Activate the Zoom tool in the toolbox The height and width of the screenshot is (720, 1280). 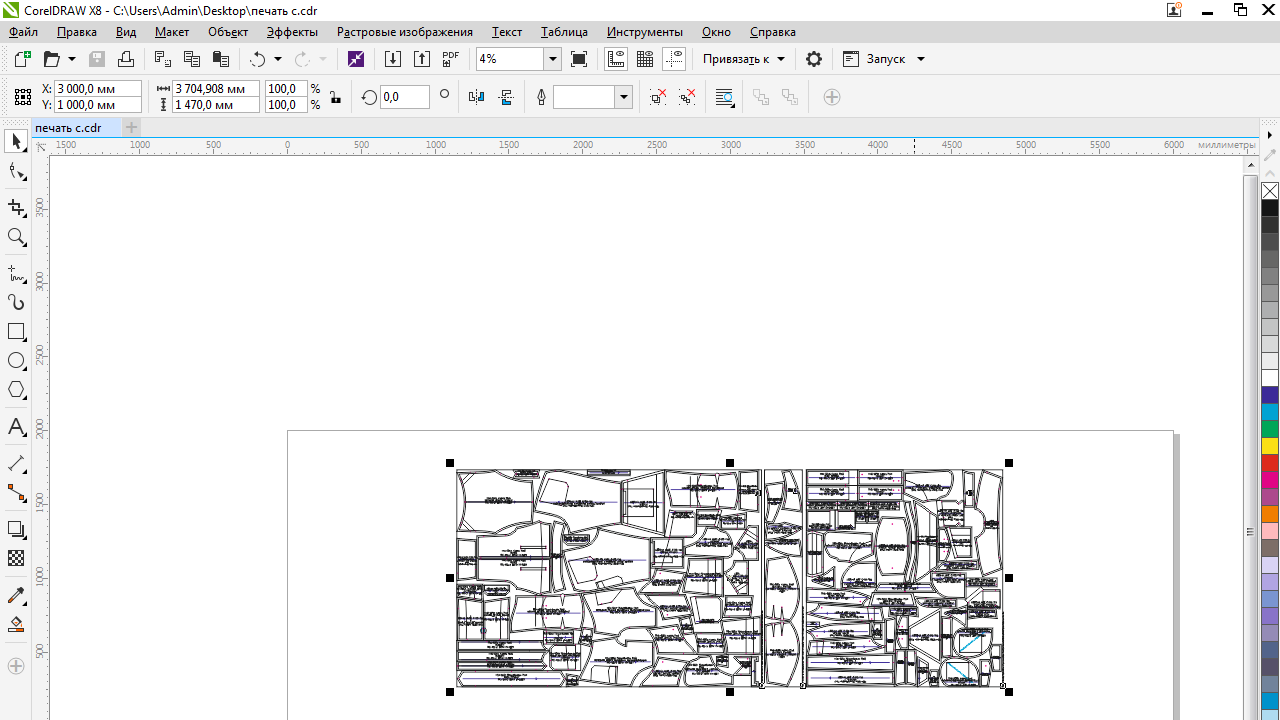(x=16, y=237)
